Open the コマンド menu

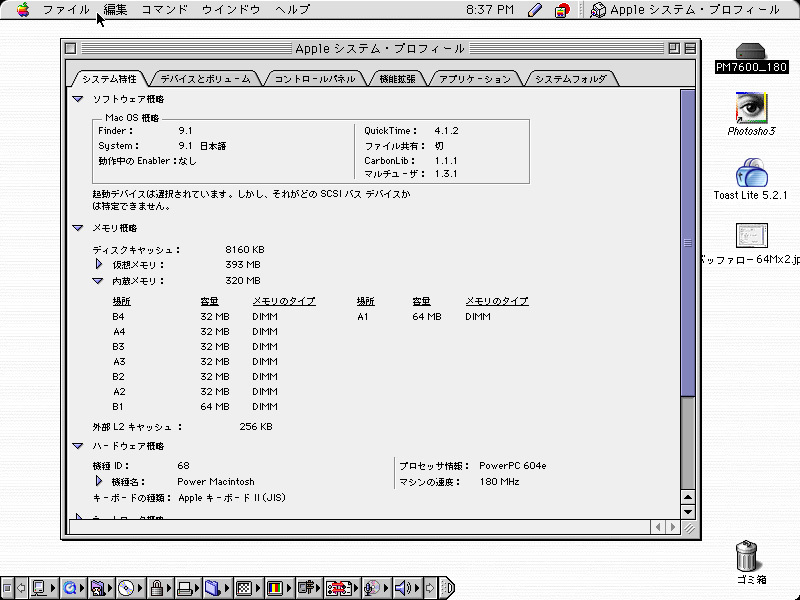(x=164, y=10)
